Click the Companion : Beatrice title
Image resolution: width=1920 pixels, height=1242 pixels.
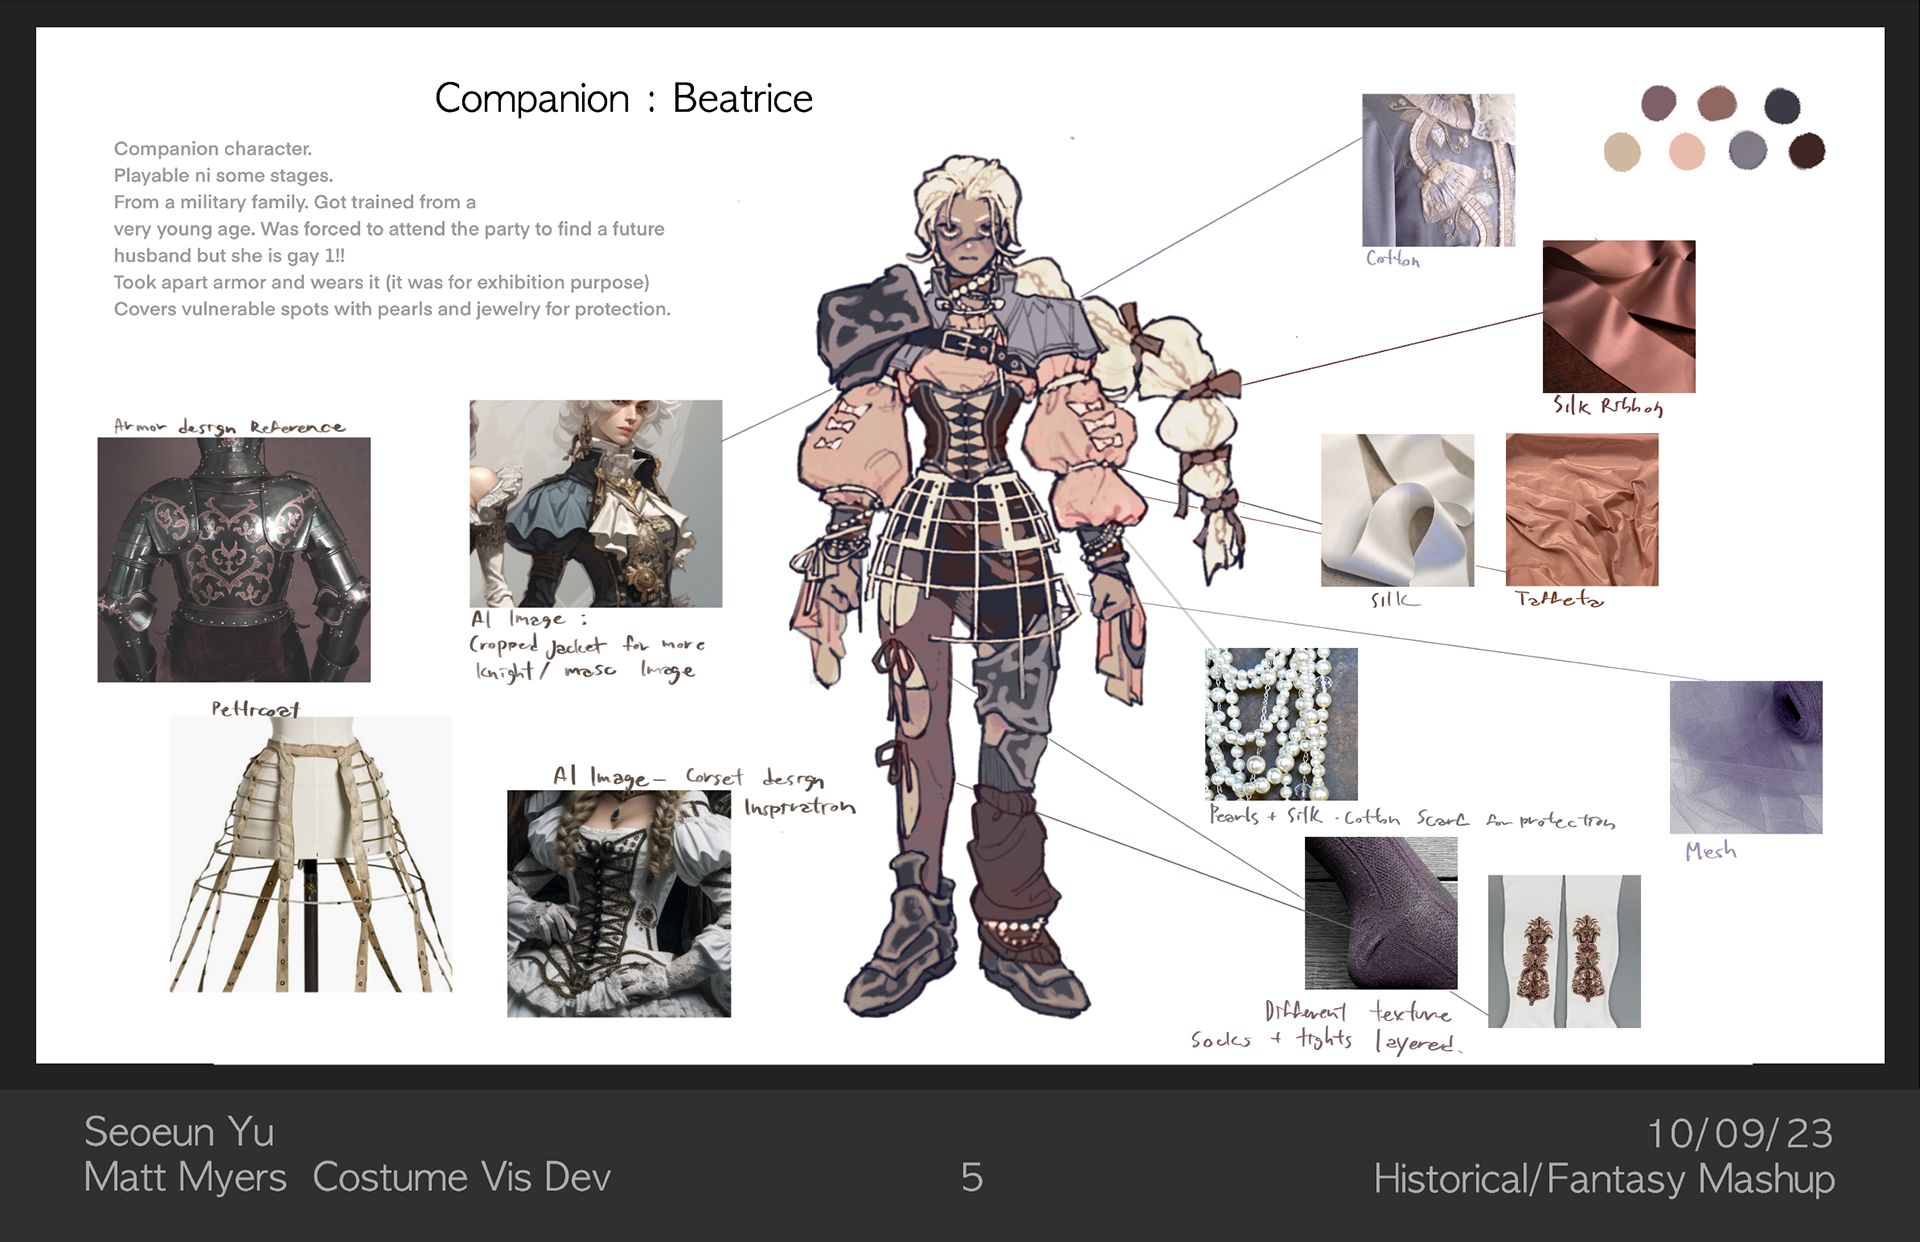point(623,98)
